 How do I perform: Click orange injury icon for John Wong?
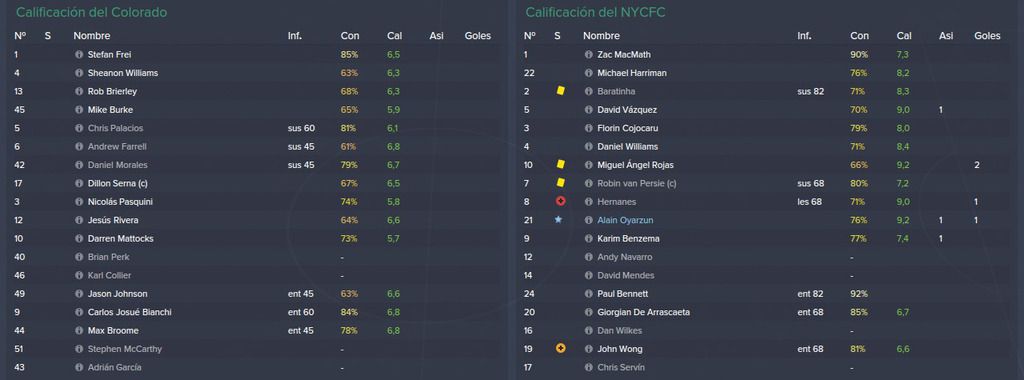click(x=560, y=349)
